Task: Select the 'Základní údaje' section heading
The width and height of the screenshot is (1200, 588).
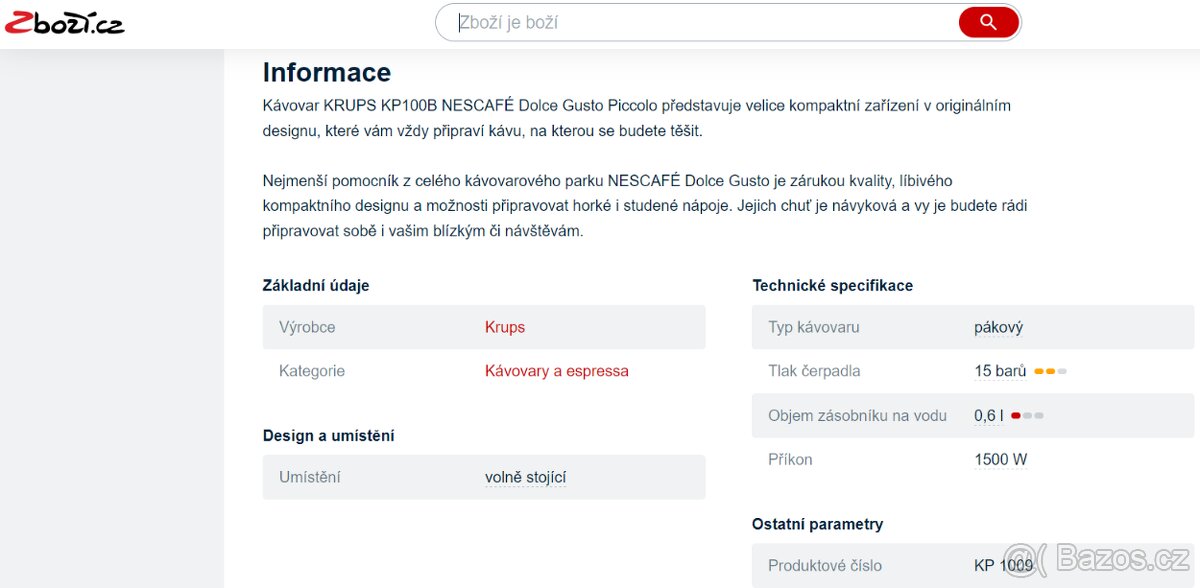Action: tap(316, 285)
